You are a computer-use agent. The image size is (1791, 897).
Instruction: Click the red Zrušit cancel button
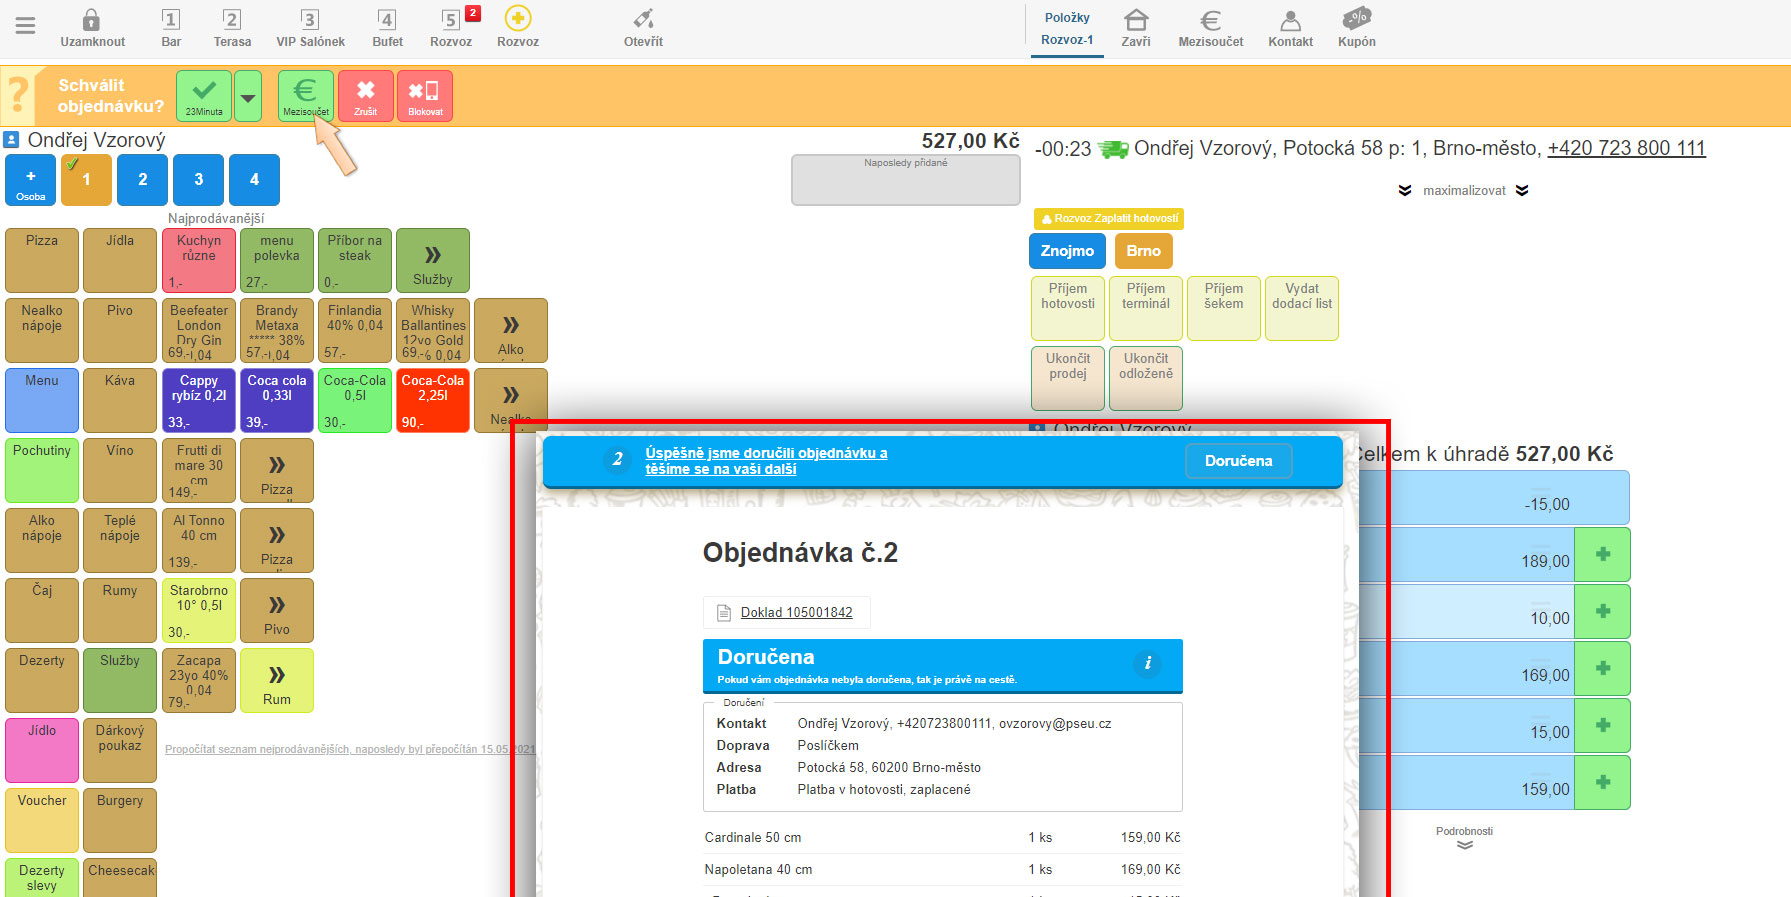(x=365, y=96)
